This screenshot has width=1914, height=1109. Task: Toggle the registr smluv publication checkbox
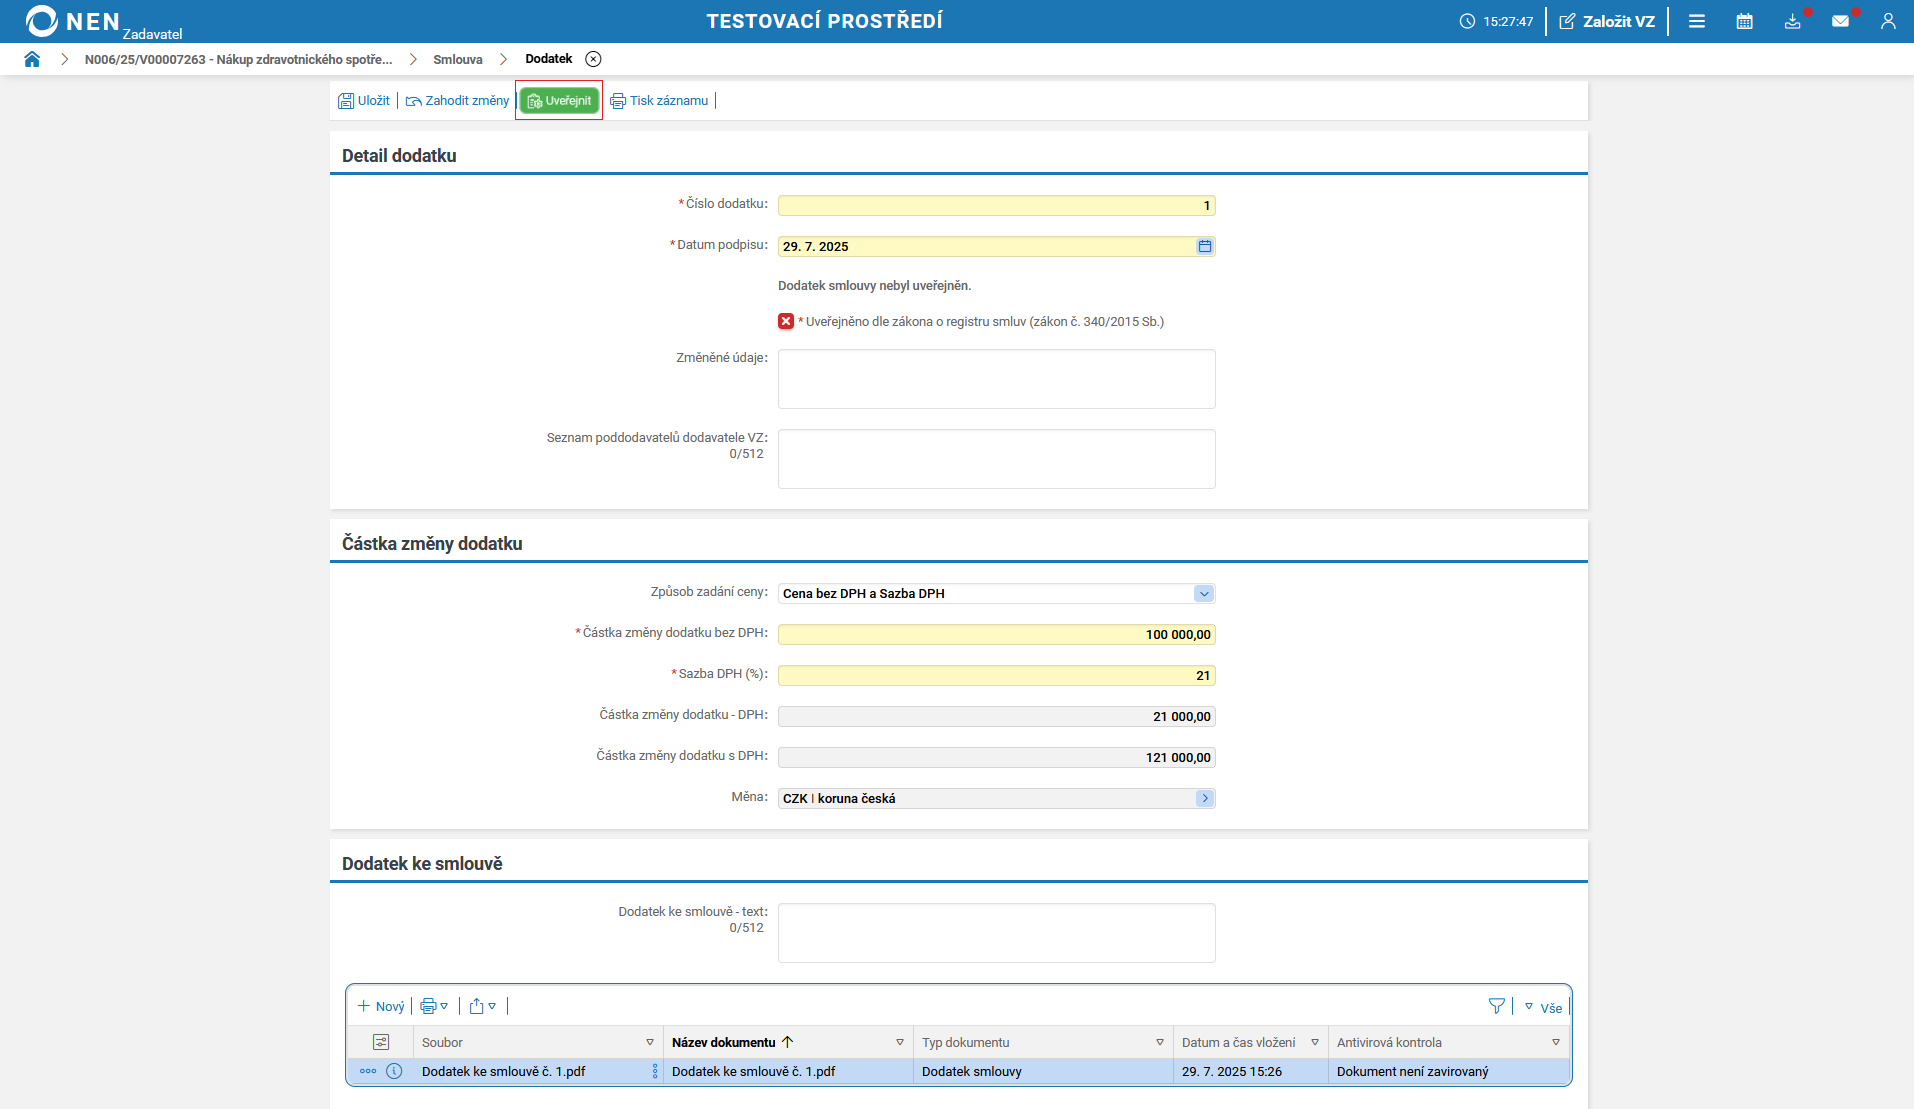click(786, 321)
